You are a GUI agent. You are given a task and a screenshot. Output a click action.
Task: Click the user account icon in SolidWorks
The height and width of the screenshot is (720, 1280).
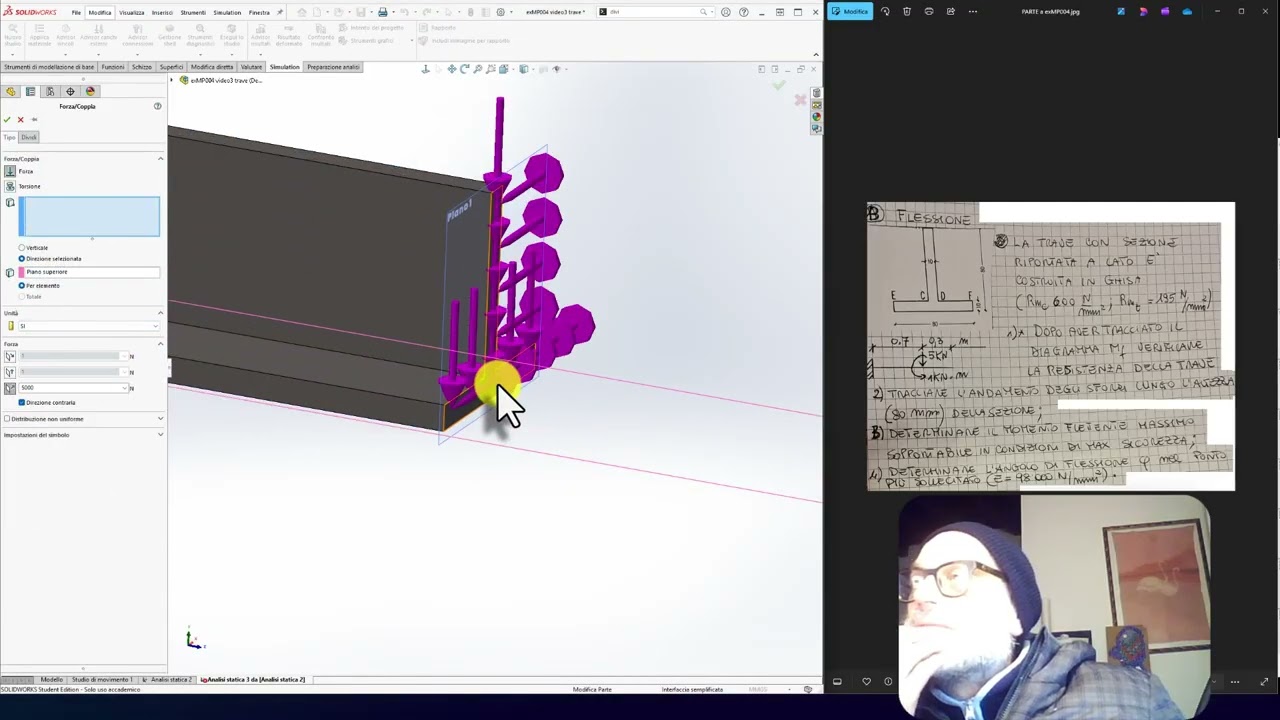(x=726, y=12)
